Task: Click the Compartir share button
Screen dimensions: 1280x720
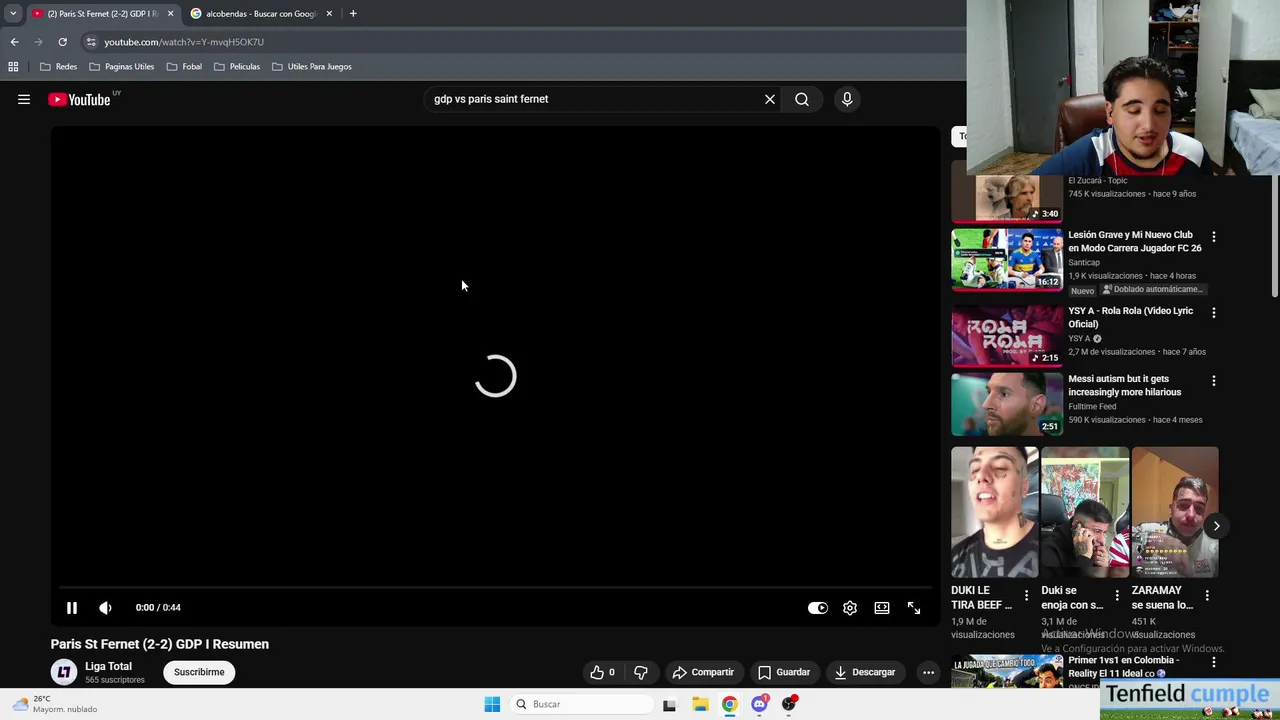Action: [703, 672]
